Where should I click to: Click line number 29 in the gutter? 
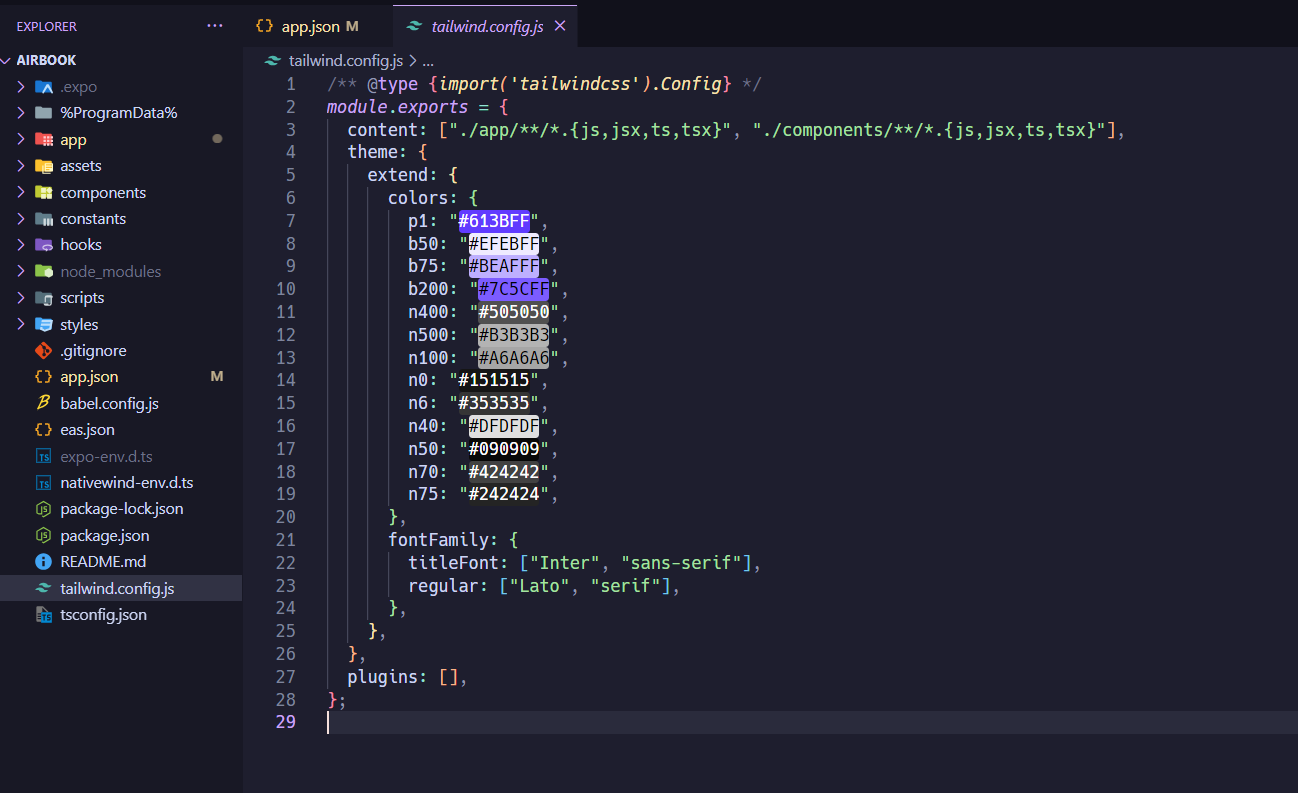pos(286,723)
